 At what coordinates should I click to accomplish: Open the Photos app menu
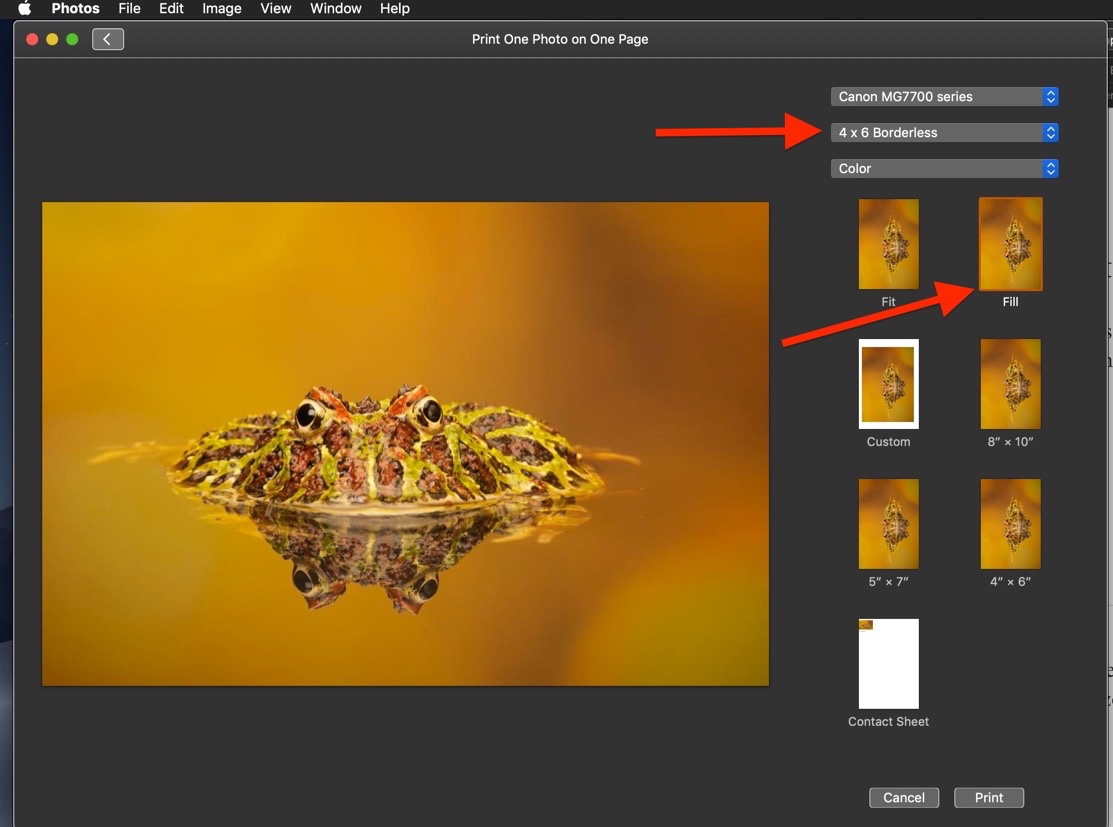click(x=75, y=9)
